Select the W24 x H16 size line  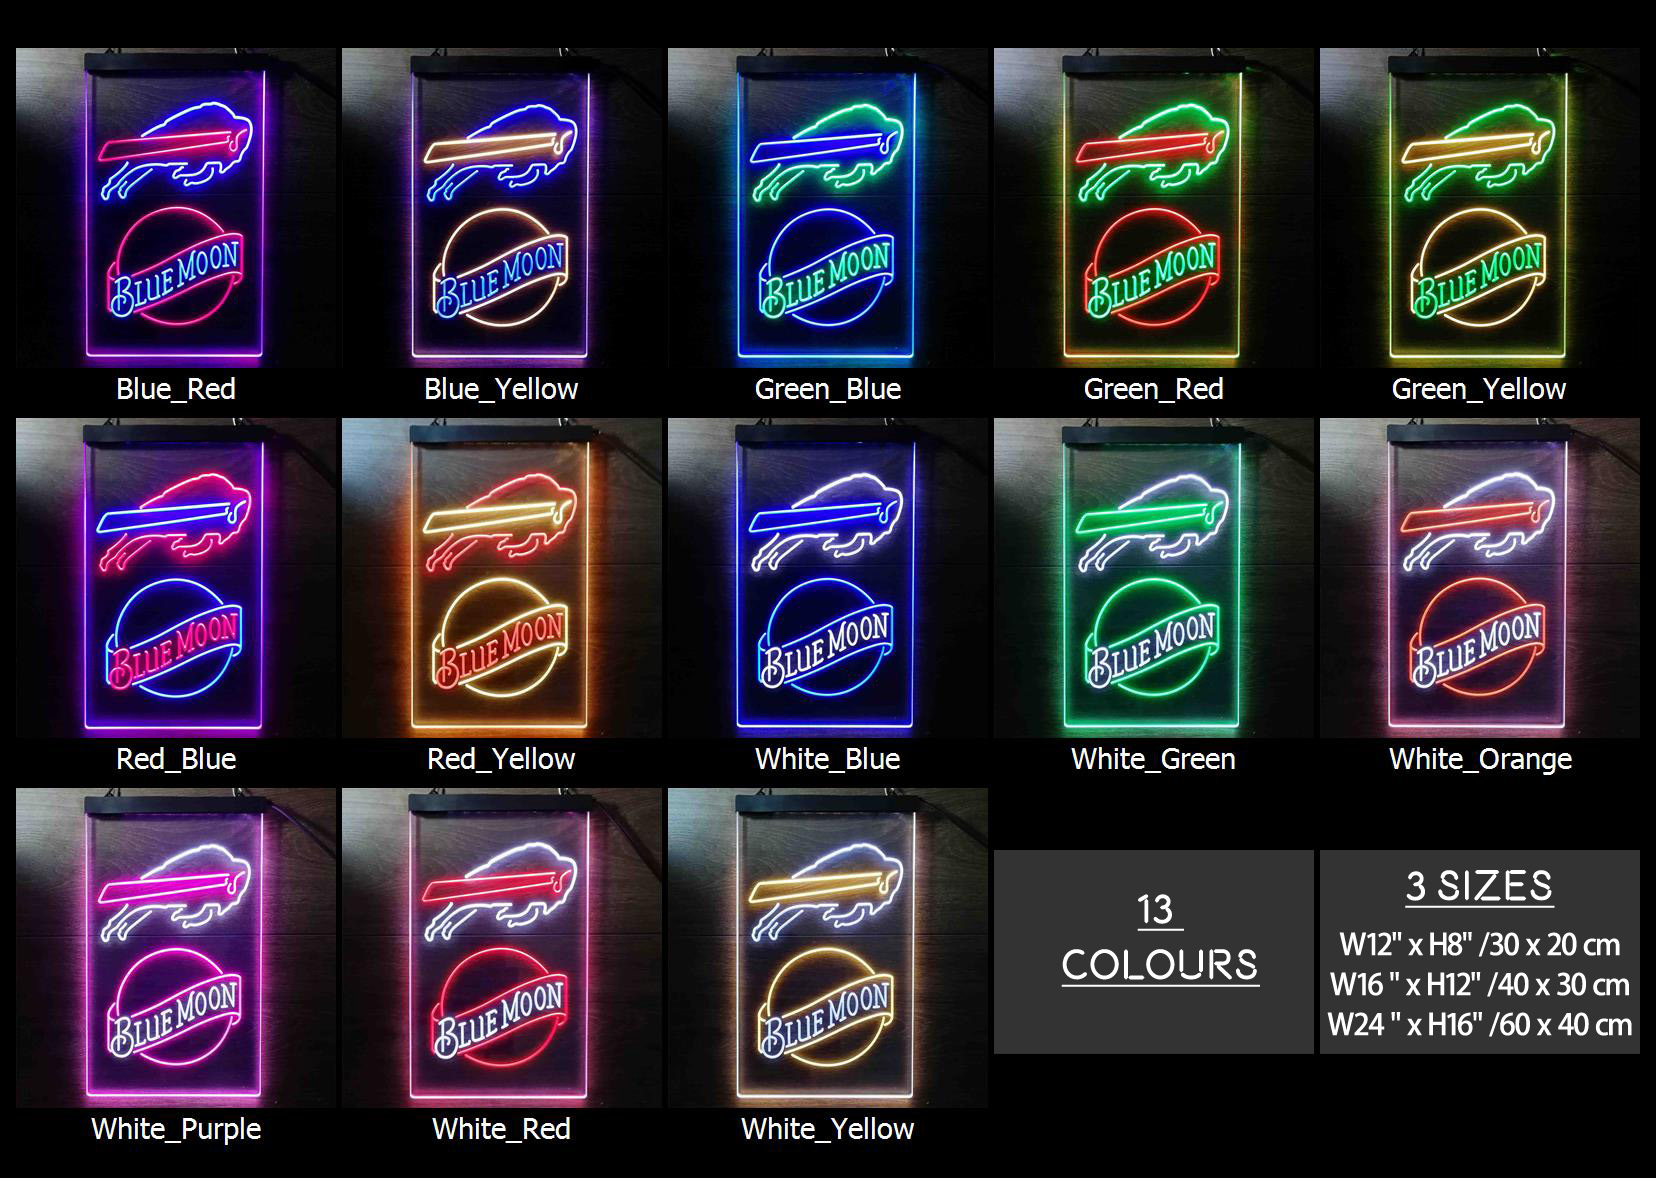point(1480,1025)
